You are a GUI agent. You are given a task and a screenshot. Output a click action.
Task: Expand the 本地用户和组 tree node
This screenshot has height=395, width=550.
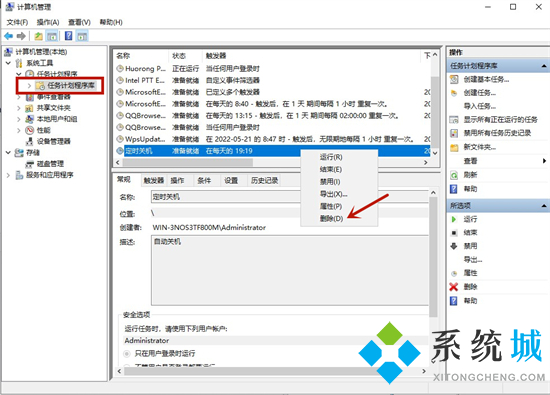[x=19, y=119]
